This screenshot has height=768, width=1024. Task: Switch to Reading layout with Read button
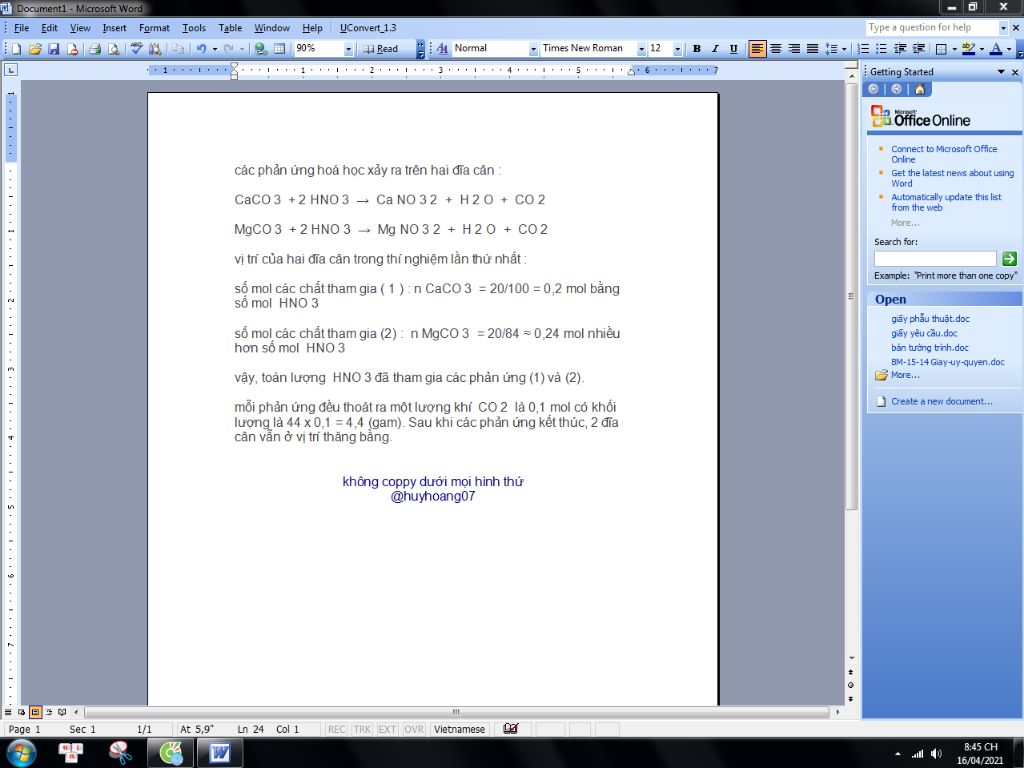click(x=381, y=49)
